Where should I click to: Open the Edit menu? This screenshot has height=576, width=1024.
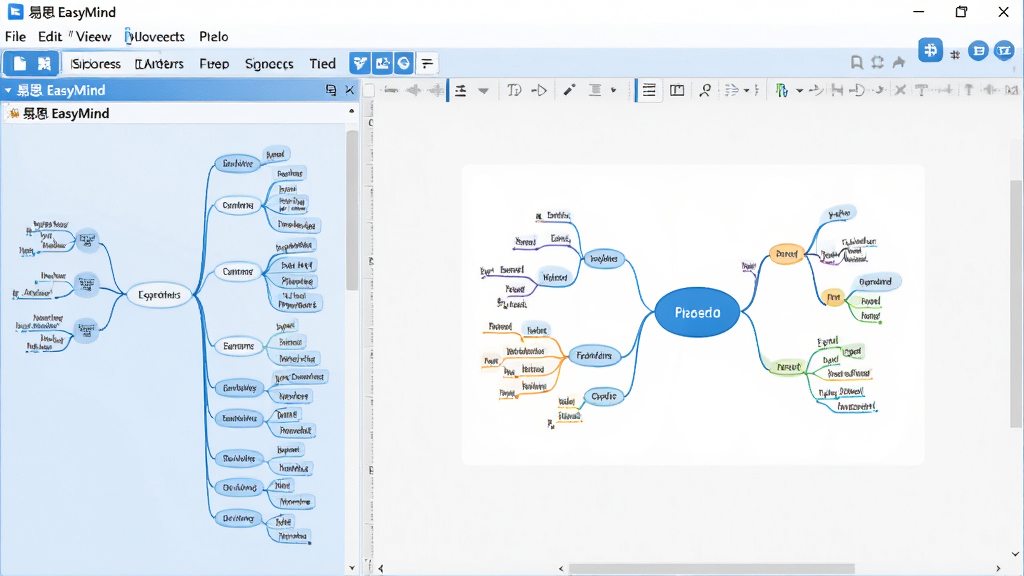[x=50, y=37]
